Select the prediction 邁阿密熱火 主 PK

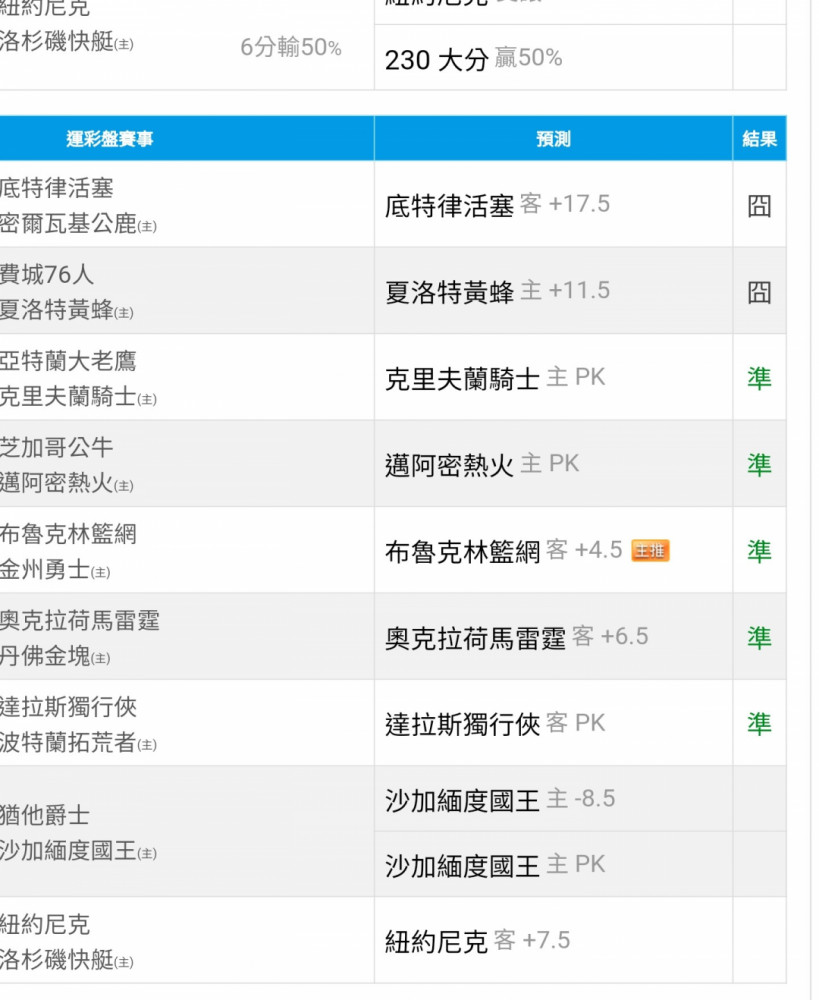click(x=482, y=464)
